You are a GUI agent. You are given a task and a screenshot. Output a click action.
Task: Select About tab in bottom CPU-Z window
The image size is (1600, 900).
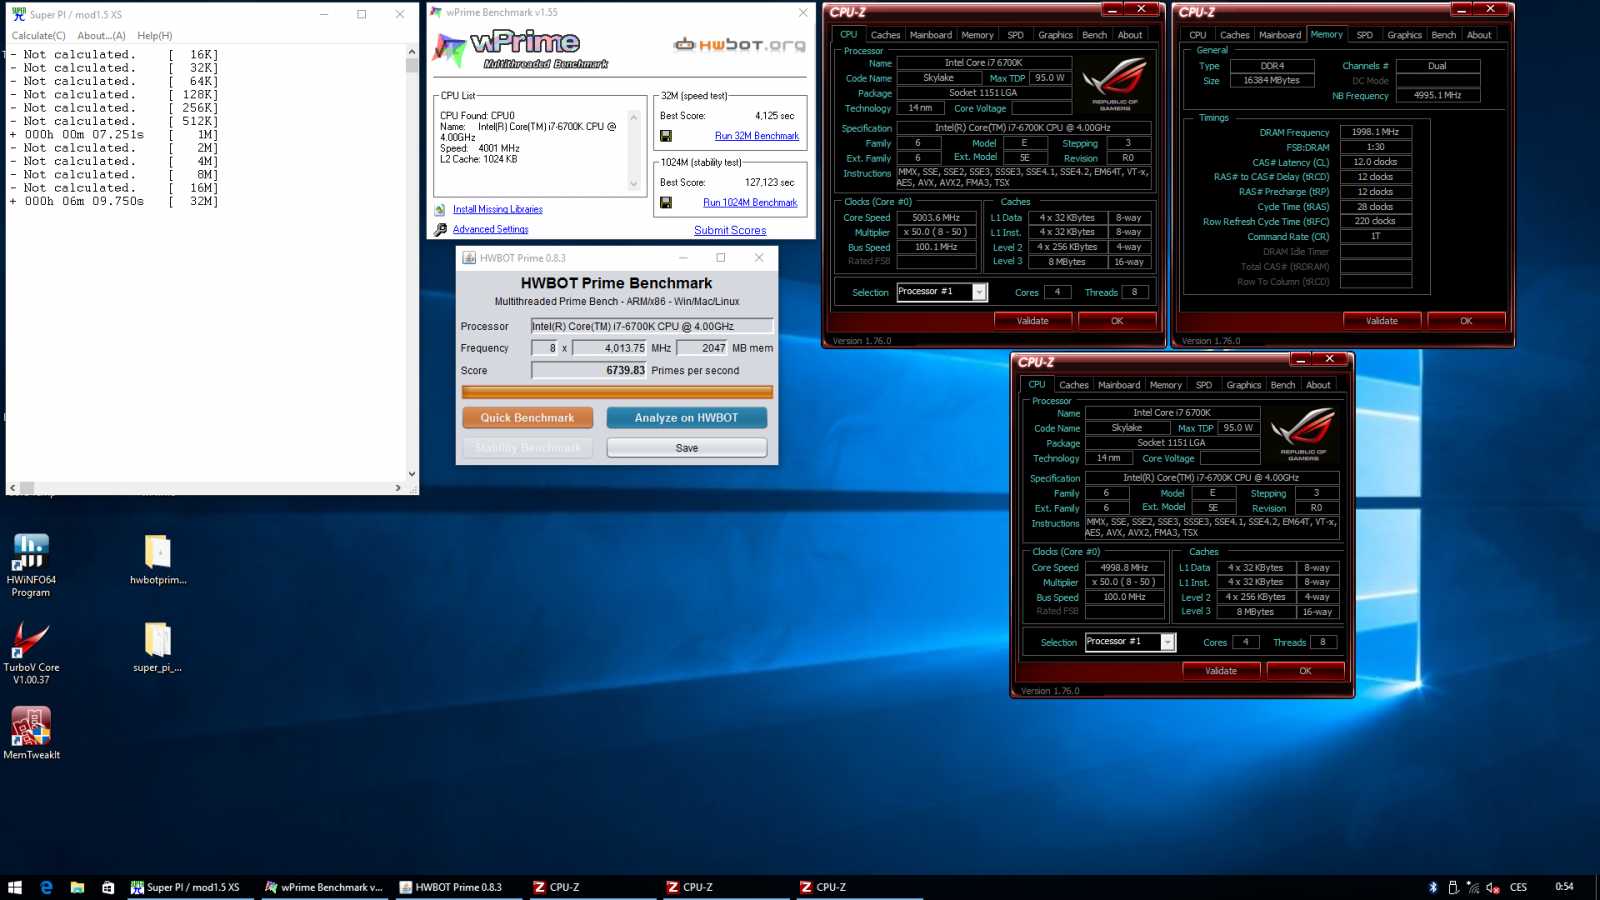1318,385
